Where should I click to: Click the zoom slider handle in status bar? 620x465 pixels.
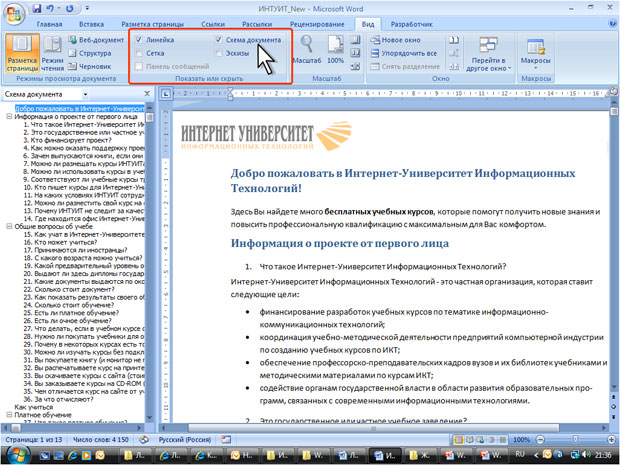point(575,440)
